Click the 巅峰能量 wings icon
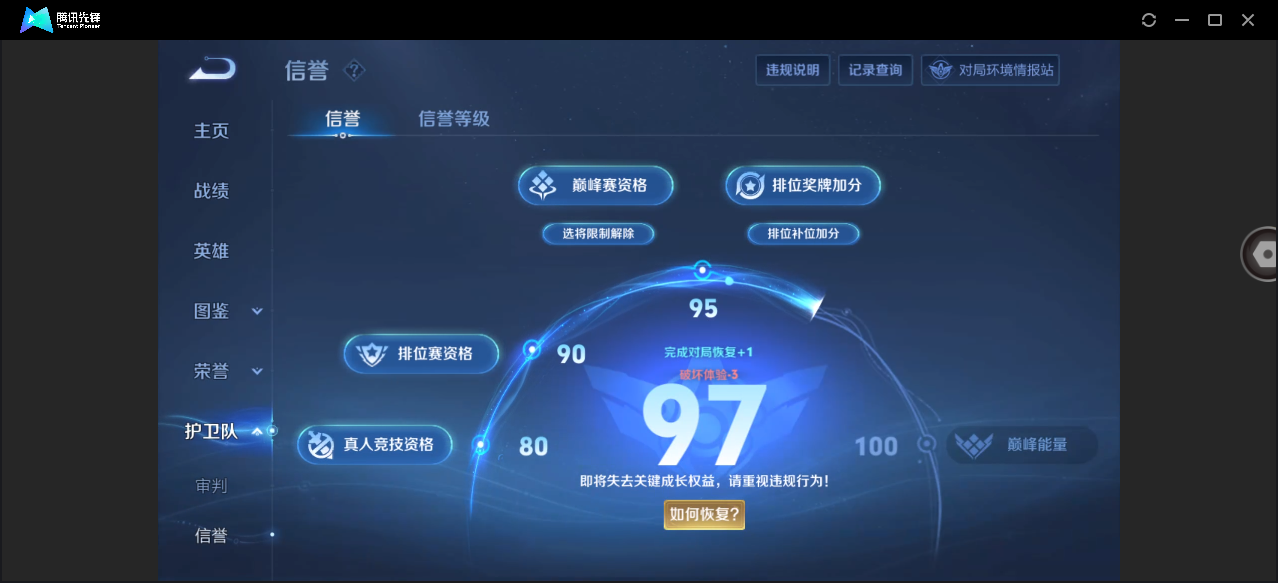The width and height of the screenshot is (1278, 583). pyautogui.click(x=974, y=445)
